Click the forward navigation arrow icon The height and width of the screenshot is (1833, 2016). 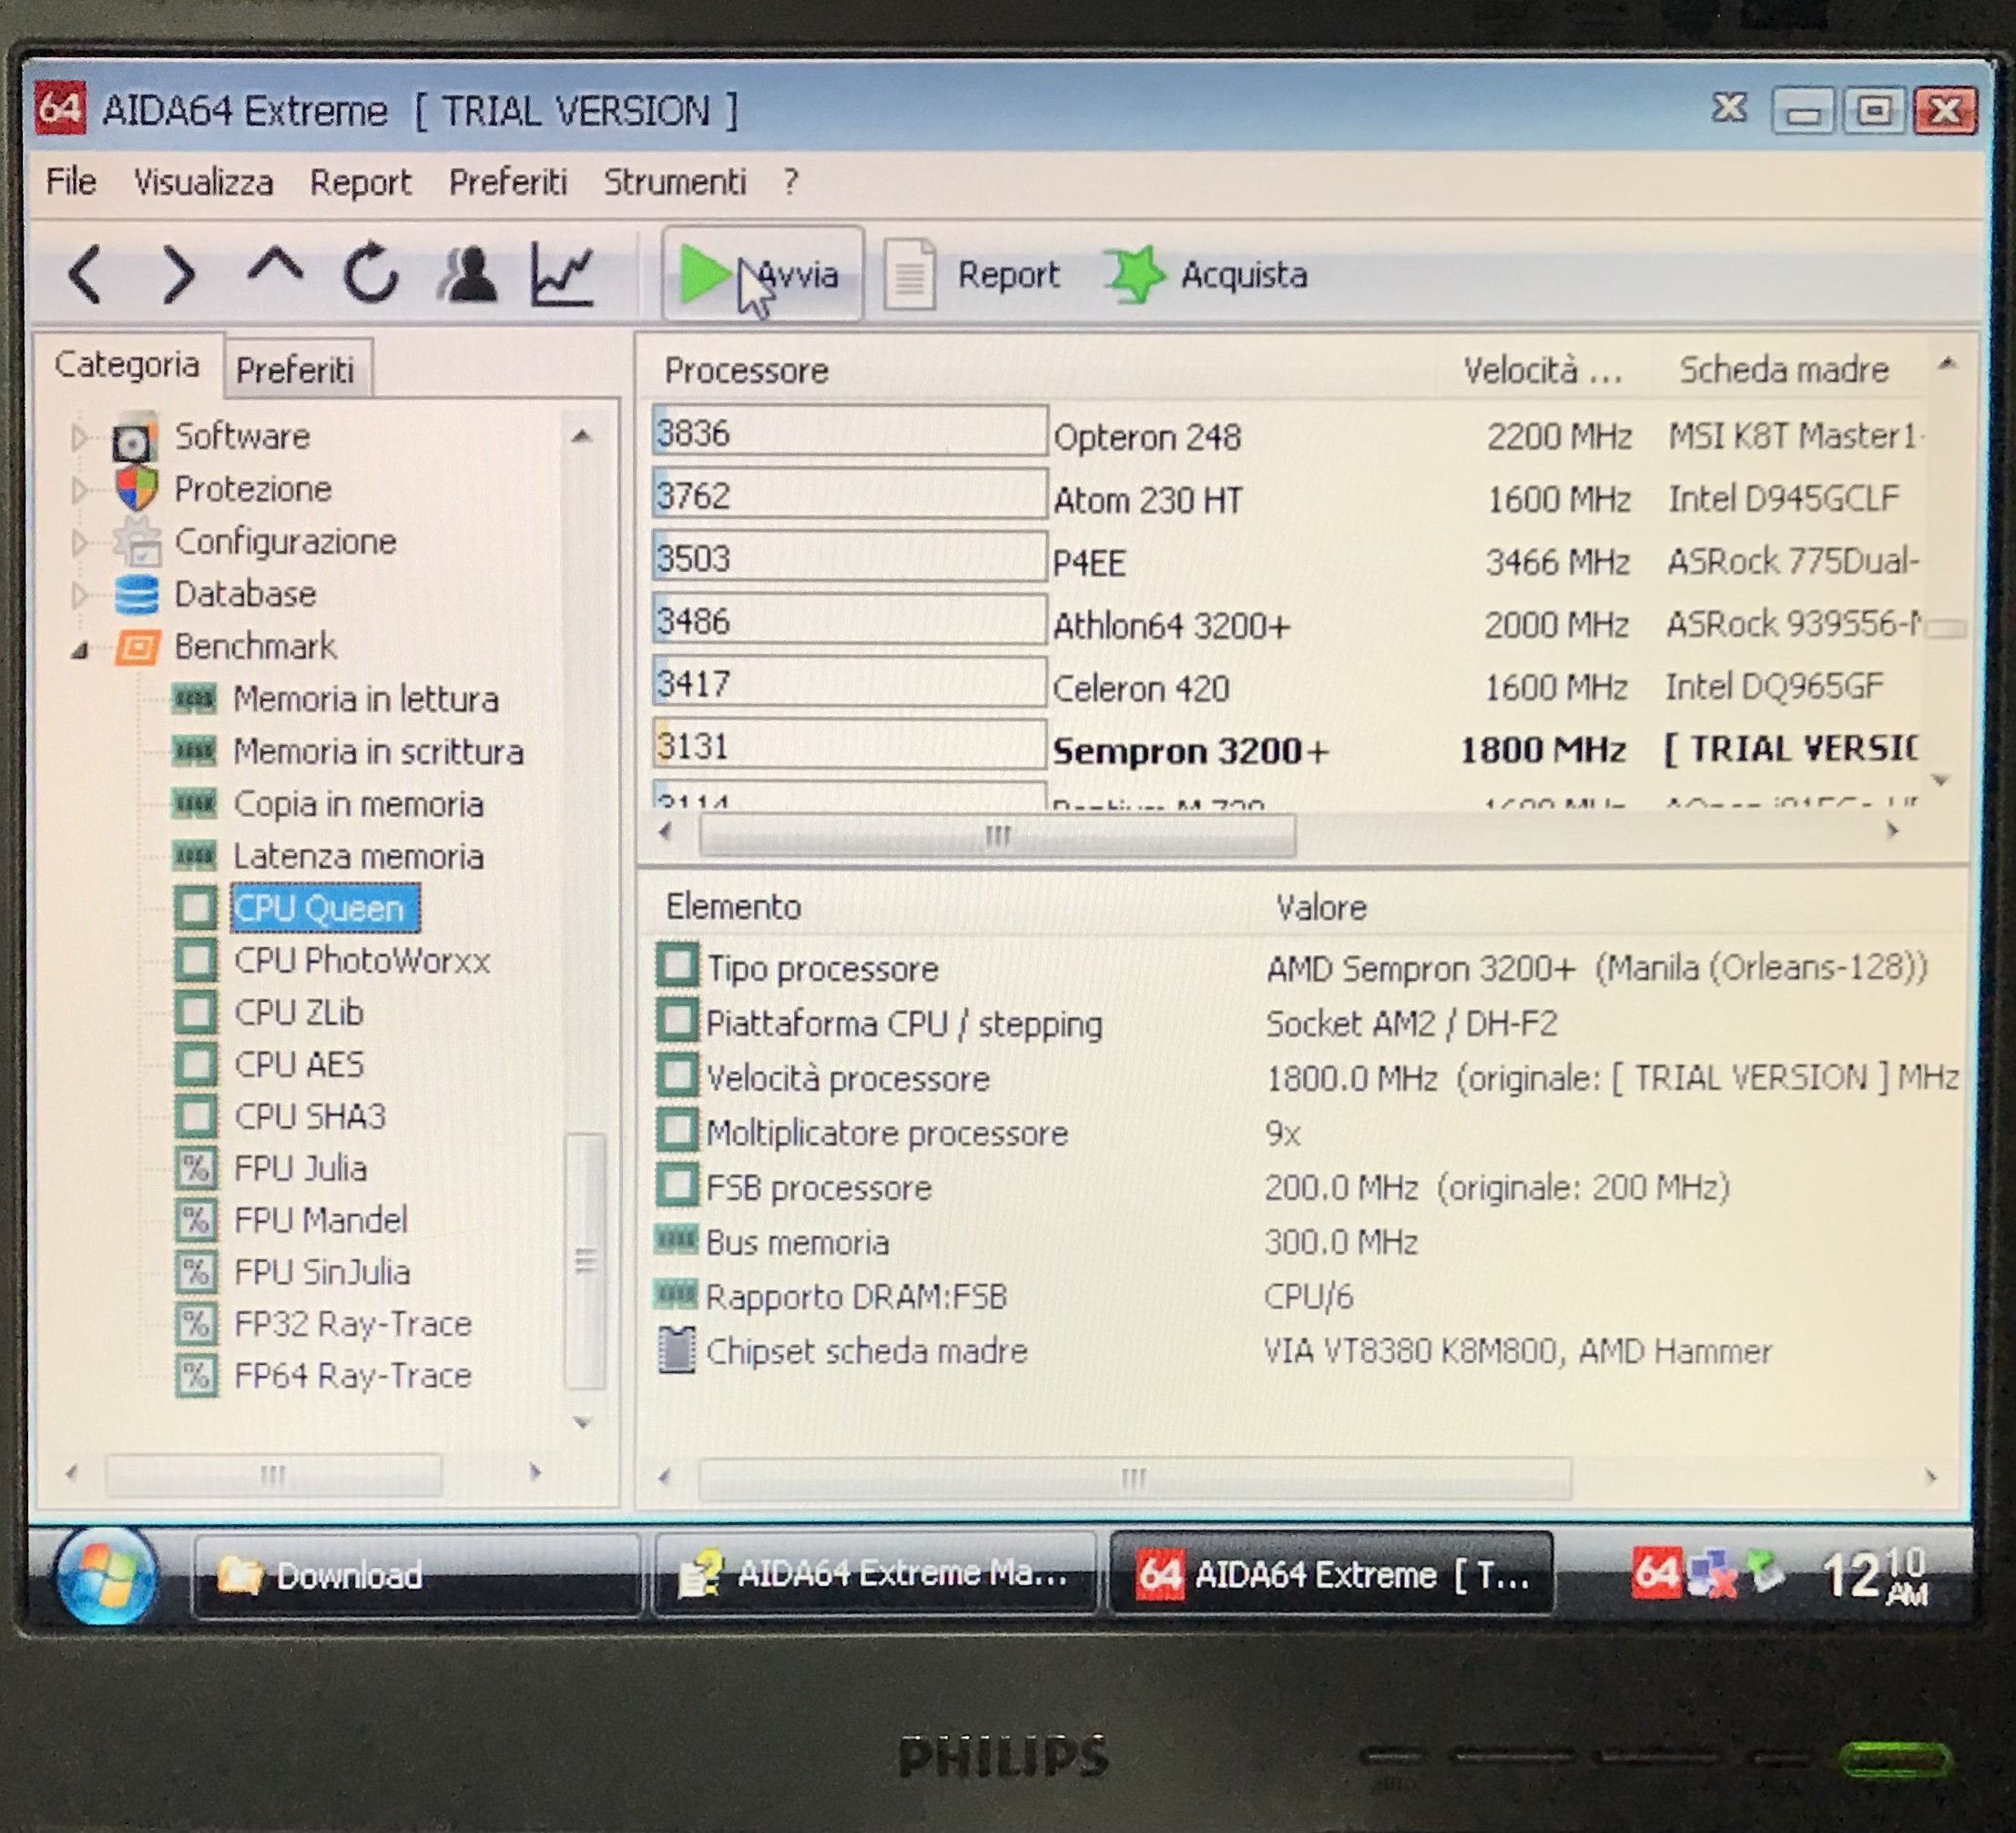click(179, 274)
